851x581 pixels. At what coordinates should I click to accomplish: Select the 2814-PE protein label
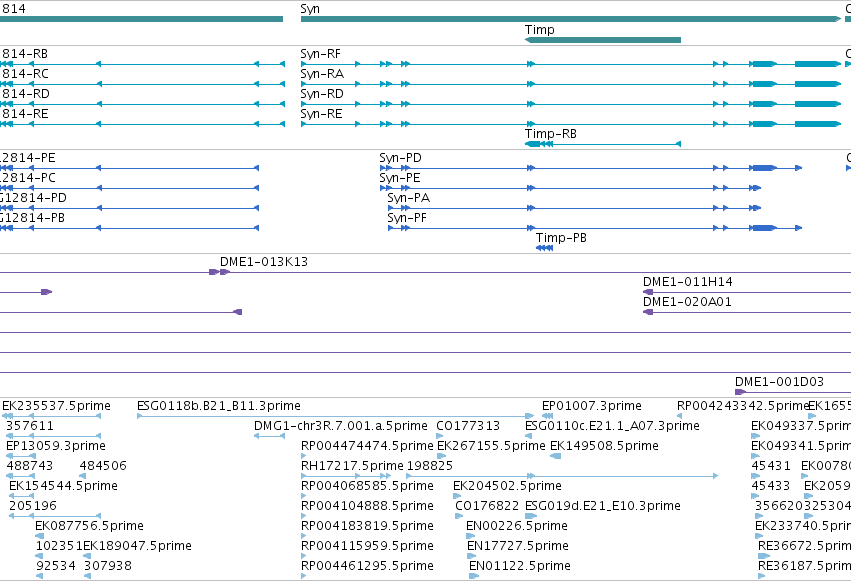tap(28, 158)
